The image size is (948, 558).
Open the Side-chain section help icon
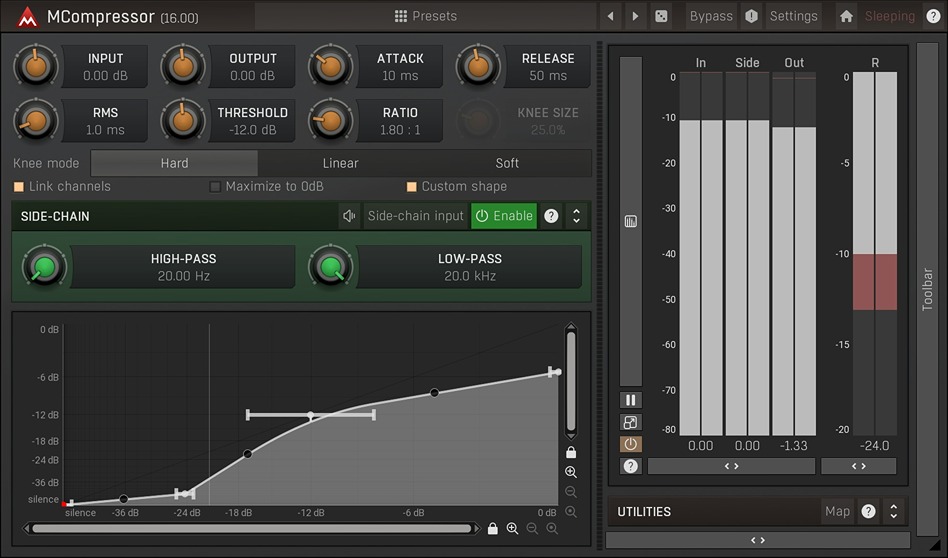click(550, 216)
